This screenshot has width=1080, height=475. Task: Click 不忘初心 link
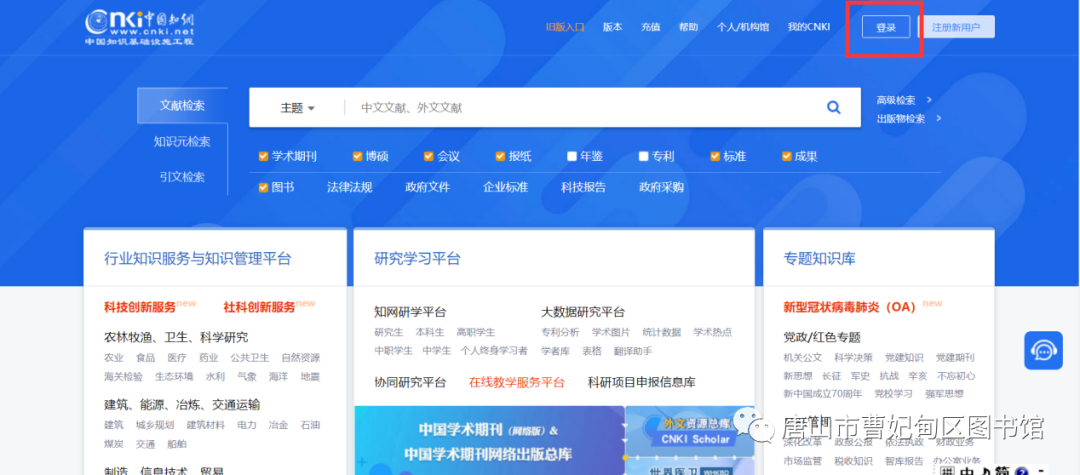pyautogui.click(x=955, y=376)
